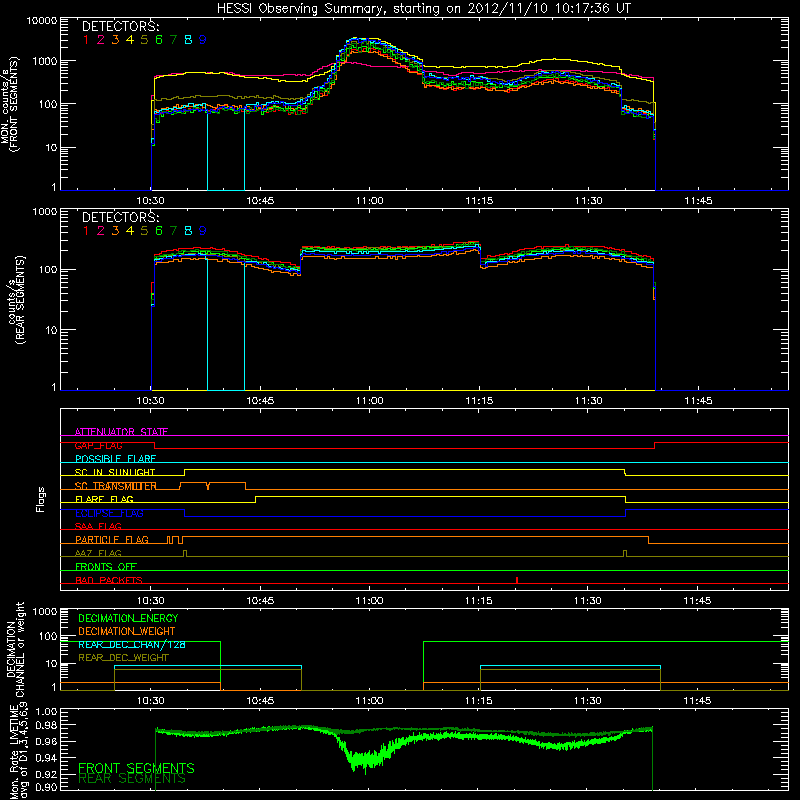
Task: Click the PARTICLE_FLAG label
Action: click(112, 539)
